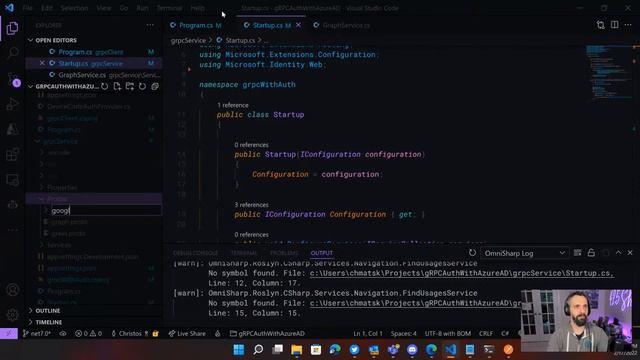
Task: Close the Startup.cs editor tab
Action: point(298,25)
